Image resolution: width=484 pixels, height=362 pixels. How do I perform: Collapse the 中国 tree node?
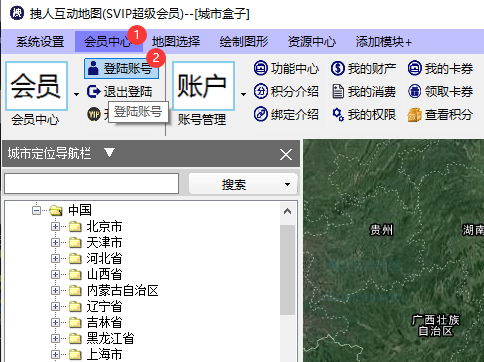point(36,210)
